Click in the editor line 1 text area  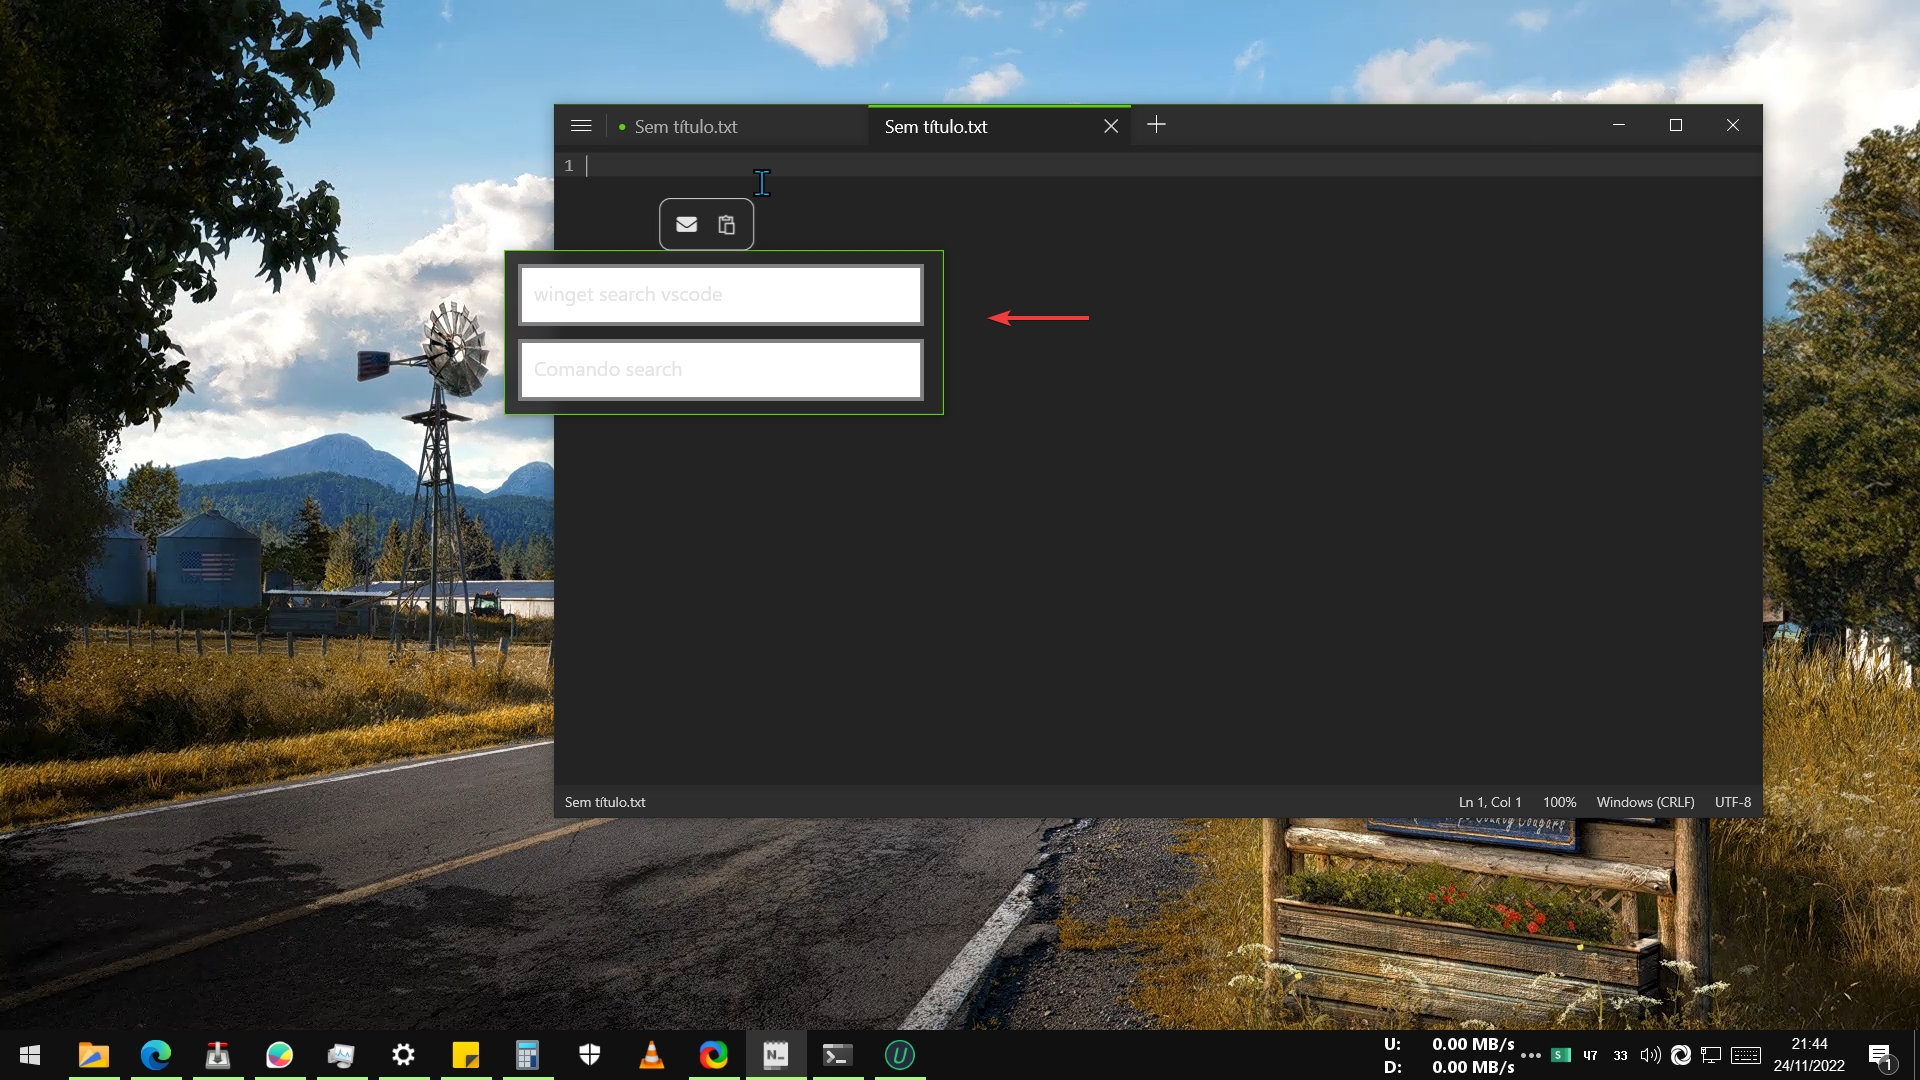click(x=1100, y=166)
